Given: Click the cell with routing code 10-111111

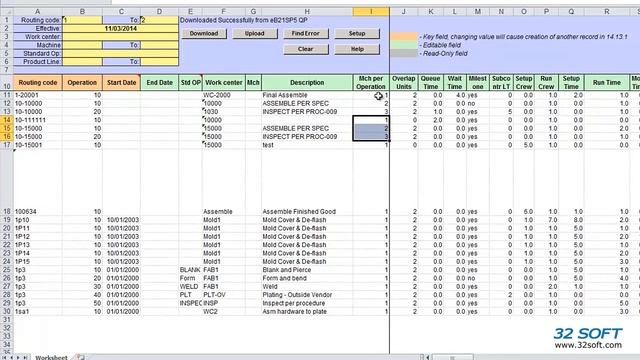Looking at the screenshot, I should tap(38, 120).
